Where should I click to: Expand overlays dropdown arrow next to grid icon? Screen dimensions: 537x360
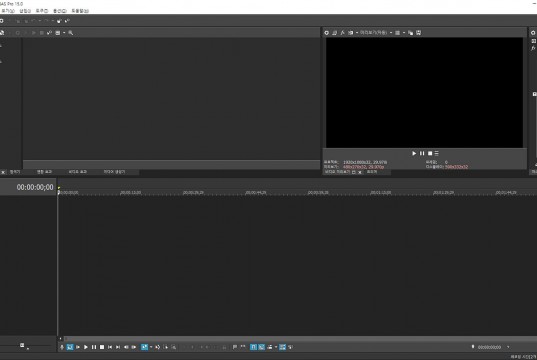pos(404,33)
